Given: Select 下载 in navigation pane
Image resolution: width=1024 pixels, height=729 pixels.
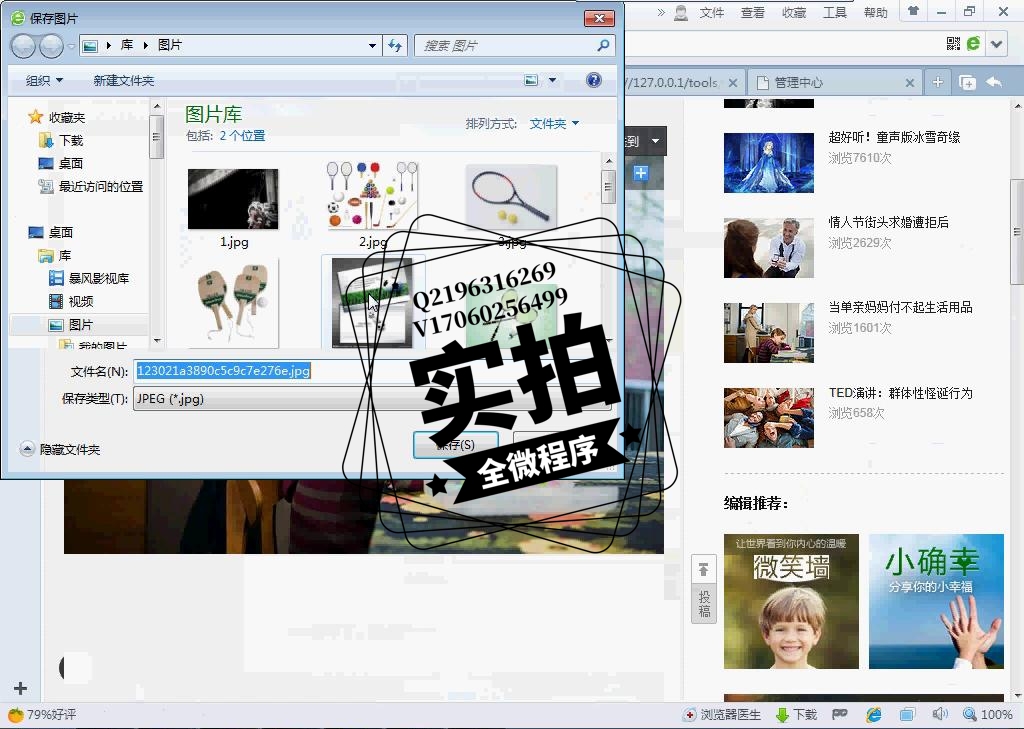Looking at the screenshot, I should point(71,140).
